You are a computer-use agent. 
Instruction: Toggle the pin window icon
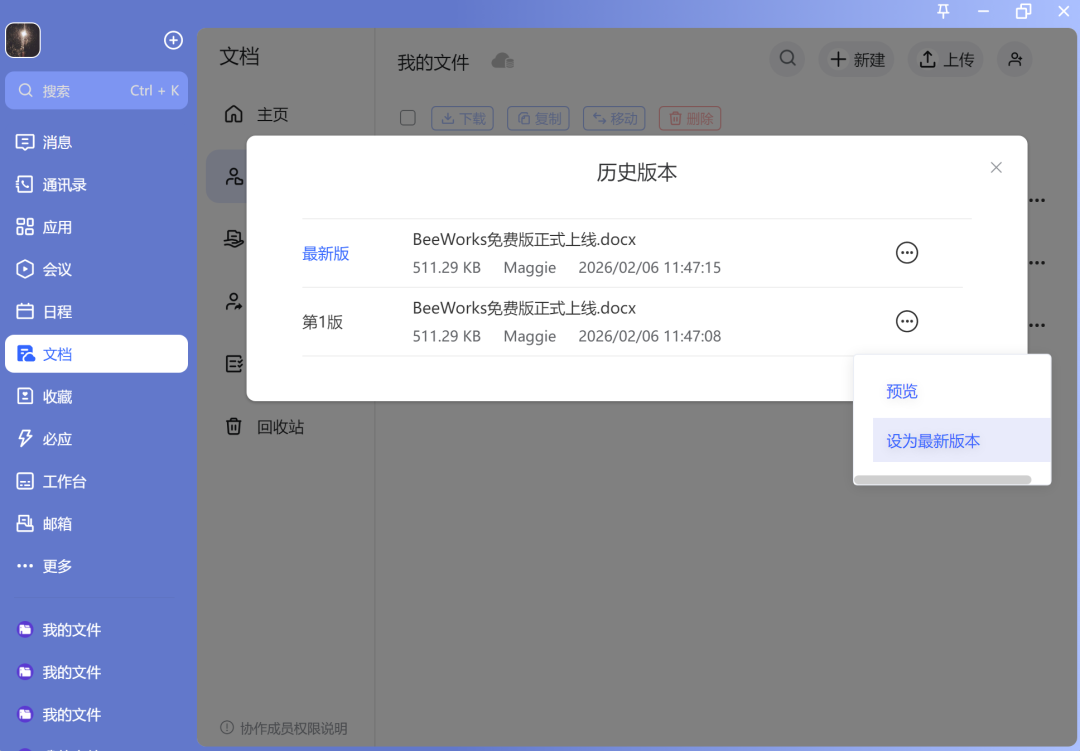(x=941, y=12)
